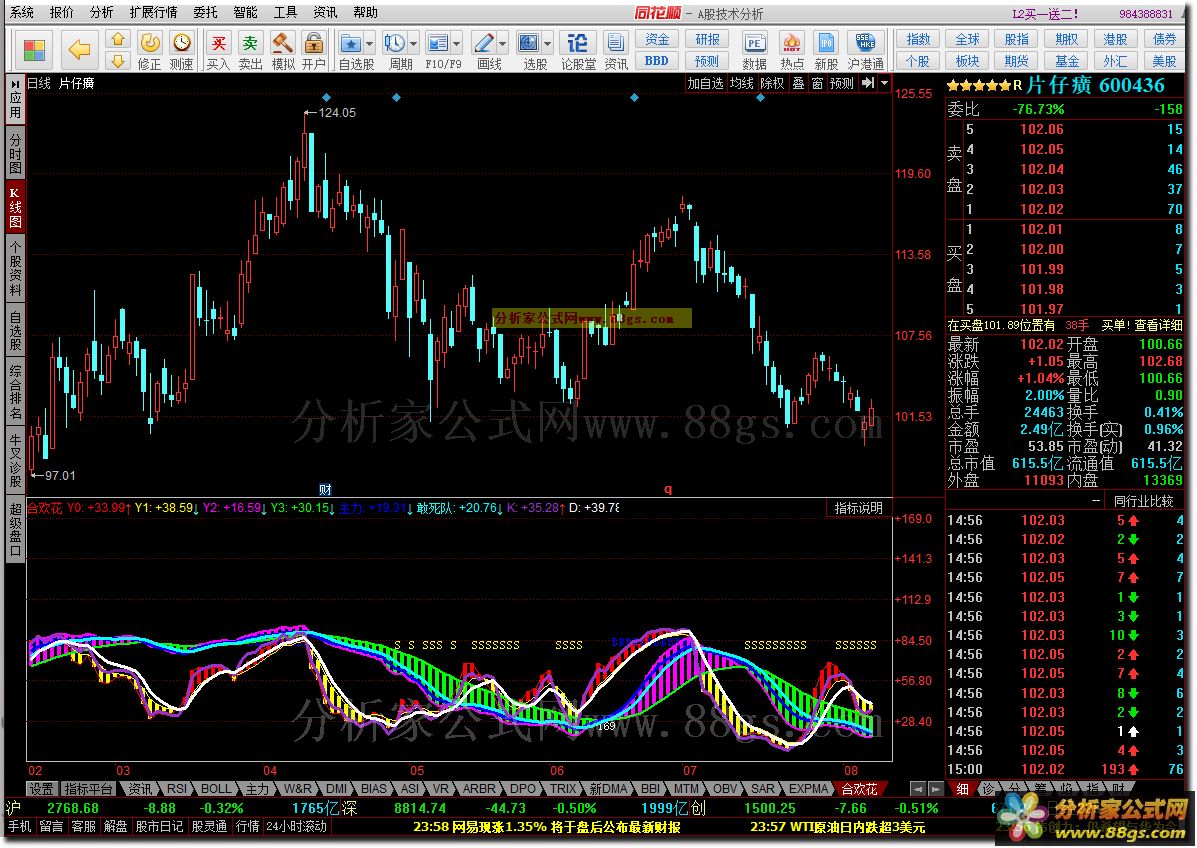This screenshot has width=1197, height=848.
Task: Open 模拟 simulated trading gavel icon
Action: (x=282, y=50)
